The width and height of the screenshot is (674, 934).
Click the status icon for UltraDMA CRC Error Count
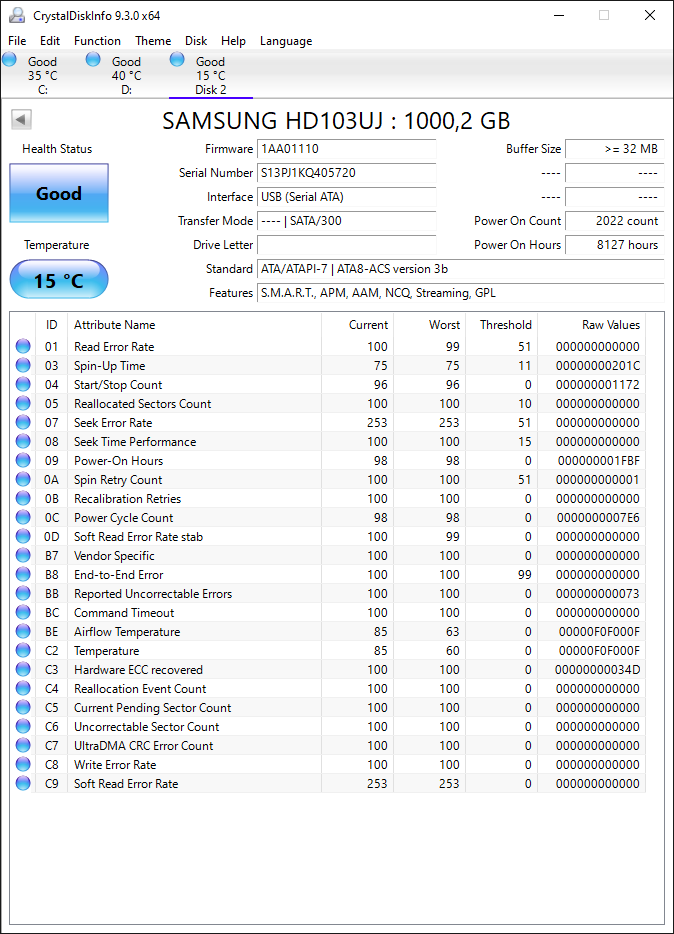tap(23, 745)
